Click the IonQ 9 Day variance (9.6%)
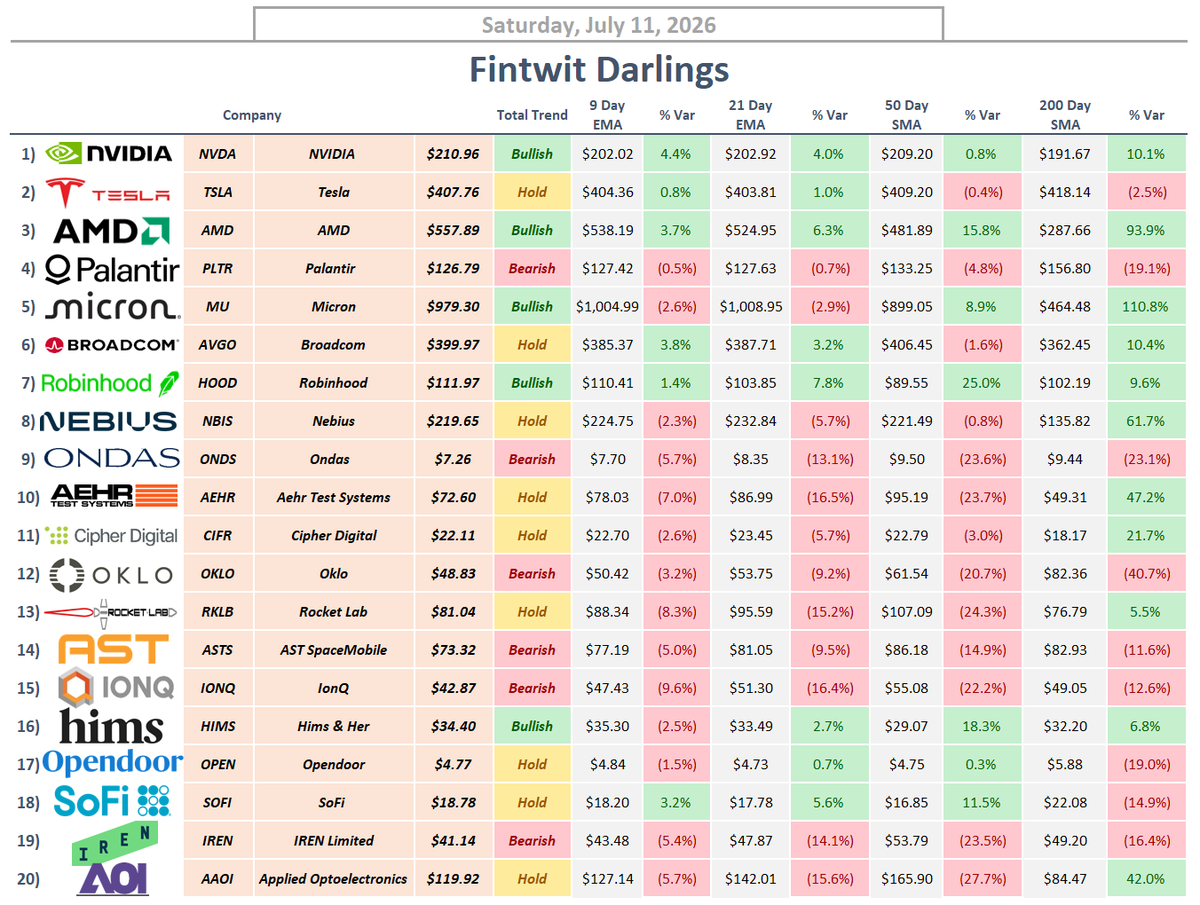1200x905 pixels. click(678, 688)
